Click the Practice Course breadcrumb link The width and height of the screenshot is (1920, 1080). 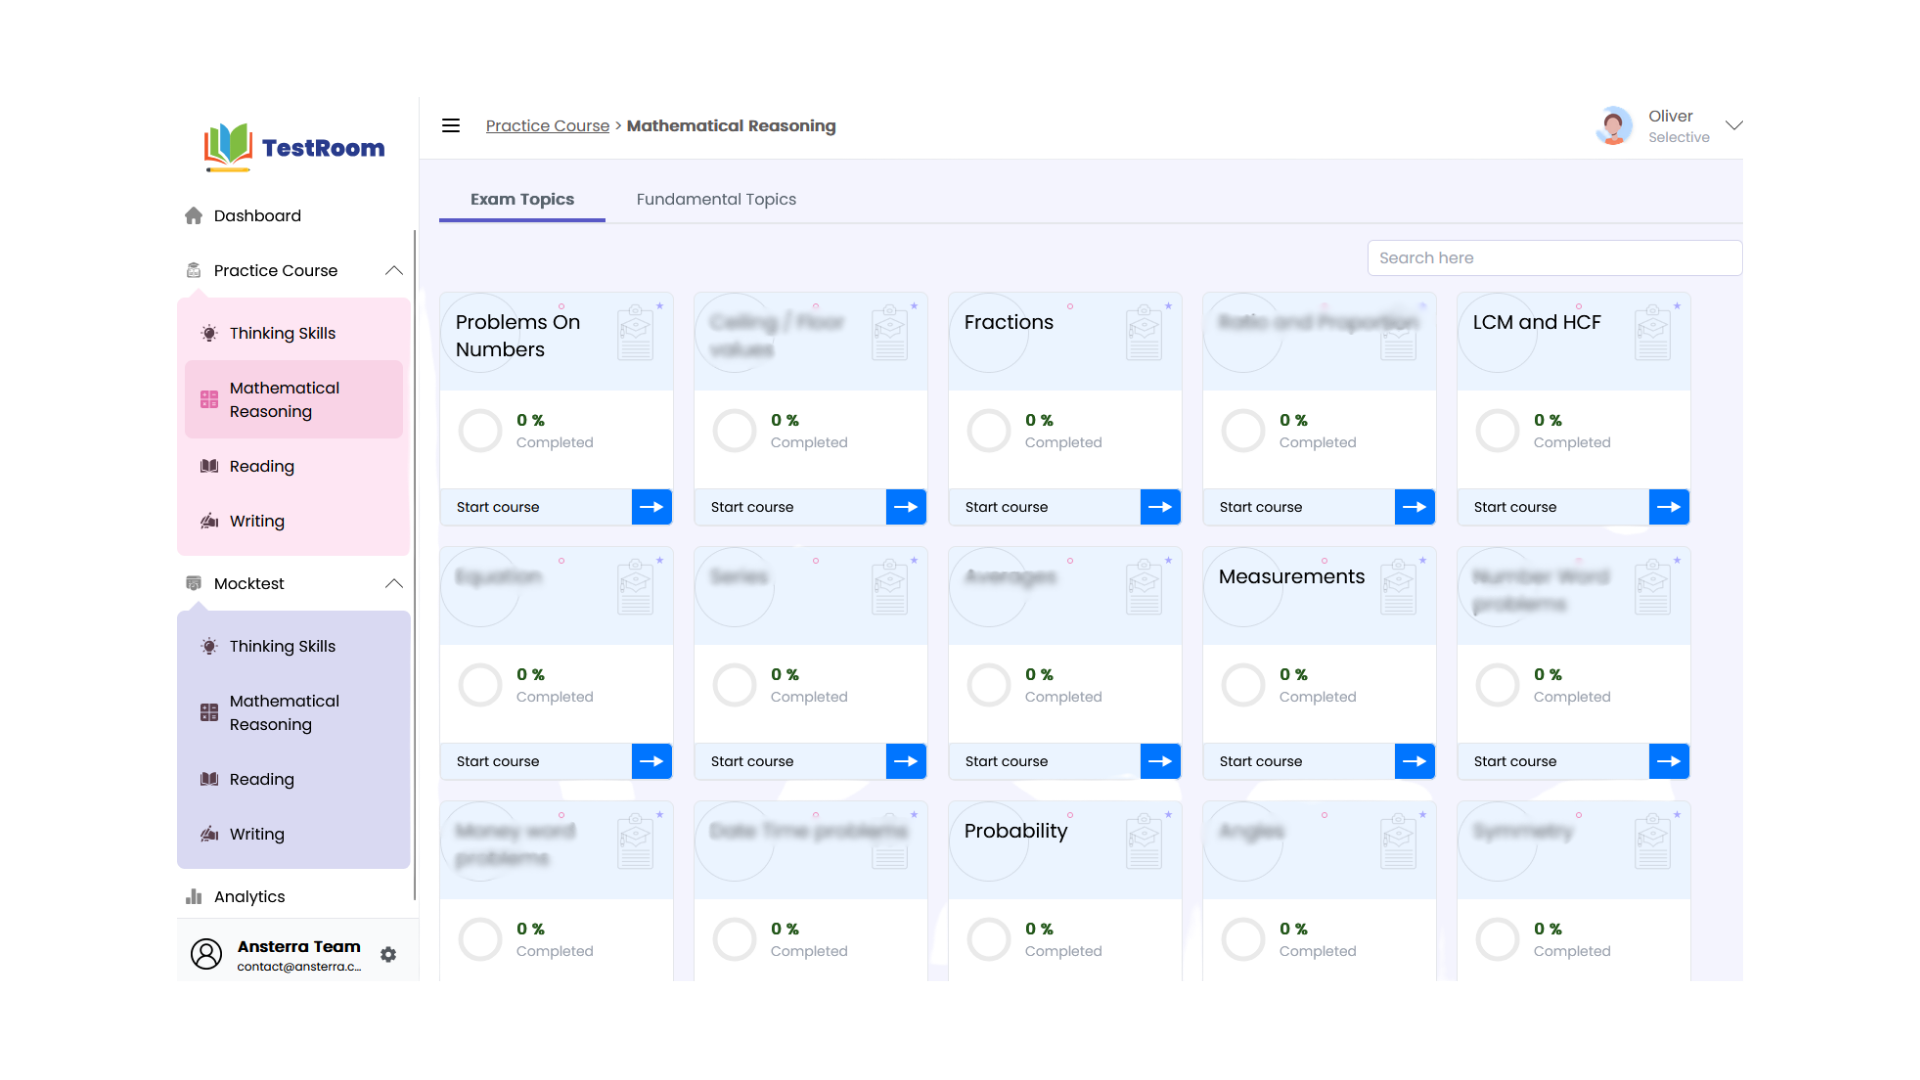547,126
